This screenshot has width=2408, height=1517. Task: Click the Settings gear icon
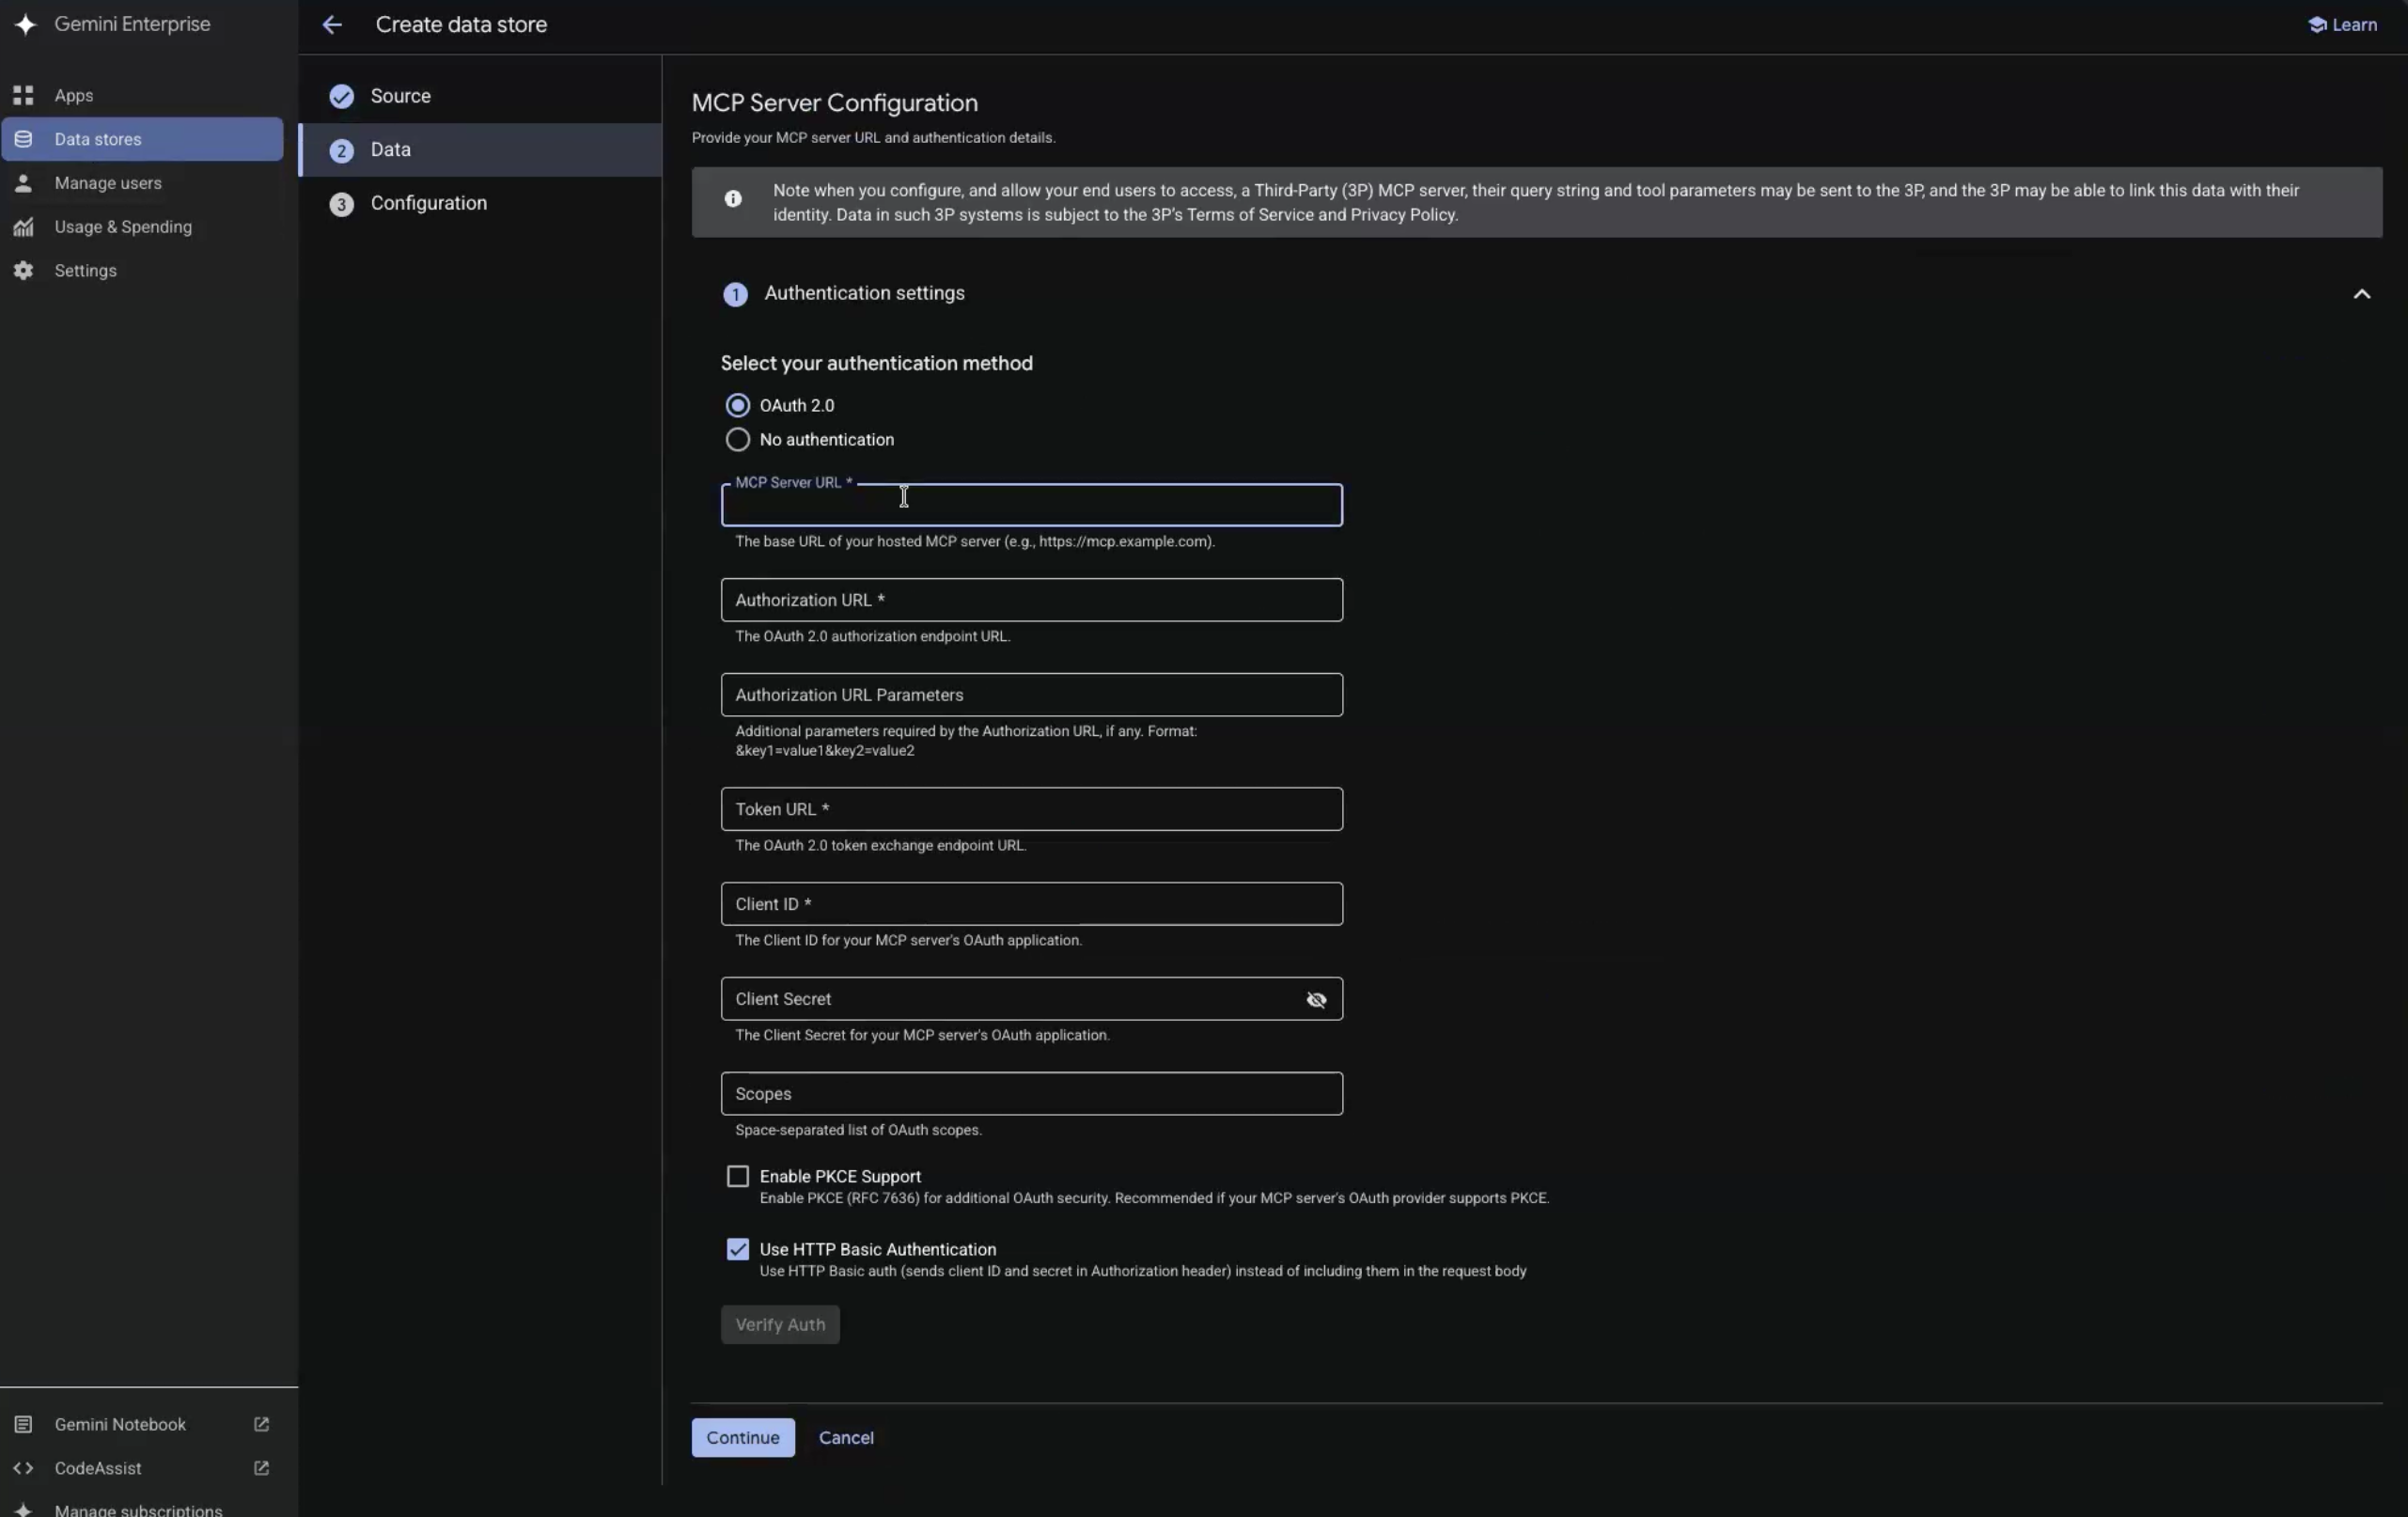coord(23,271)
